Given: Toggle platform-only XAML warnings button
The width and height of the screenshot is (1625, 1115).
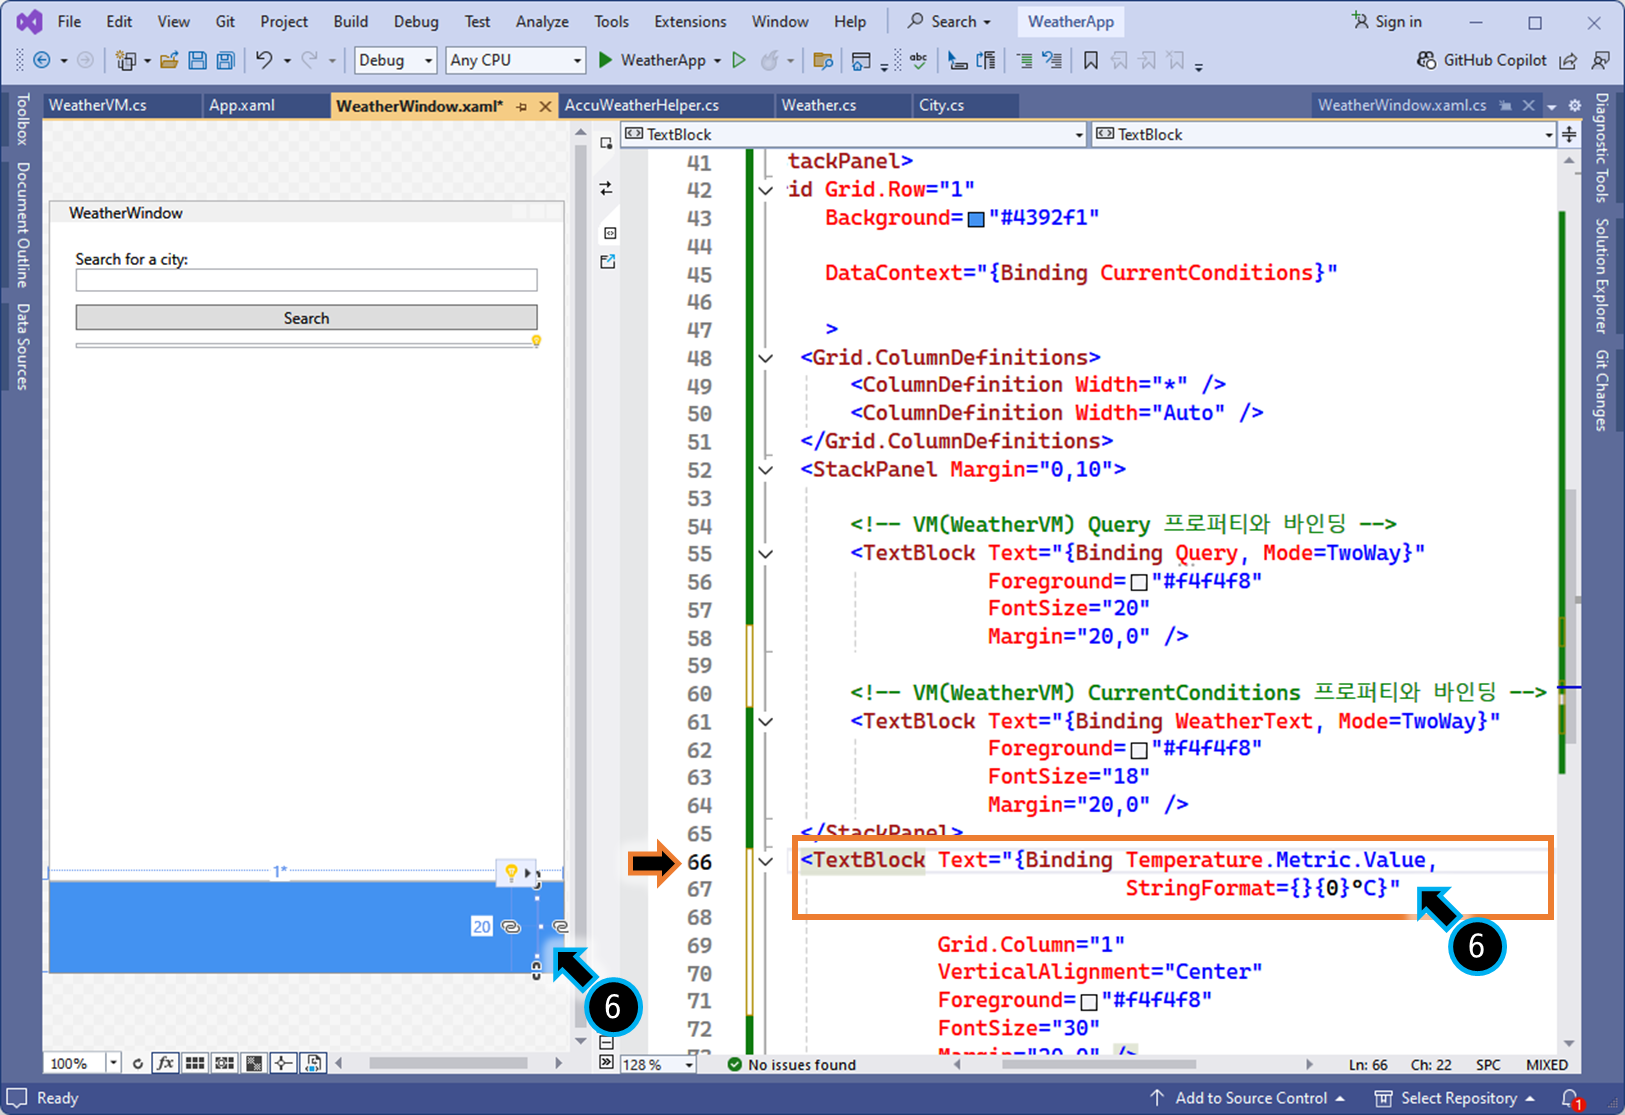Looking at the screenshot, I should coord(313,1063).
